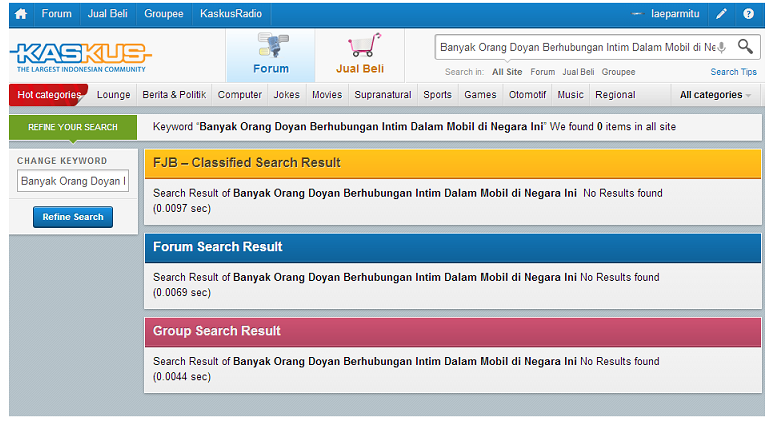Limit search to Forum option
This screenshot has height=427, width=775.
coord(543,72)
